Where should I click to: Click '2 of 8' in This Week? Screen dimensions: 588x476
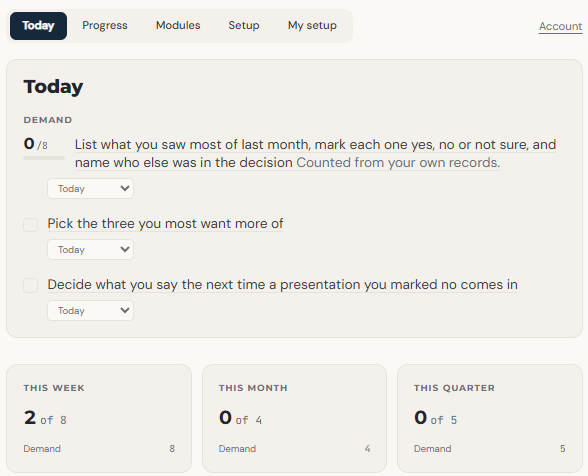pyautogui.click(x=45, y=418)
